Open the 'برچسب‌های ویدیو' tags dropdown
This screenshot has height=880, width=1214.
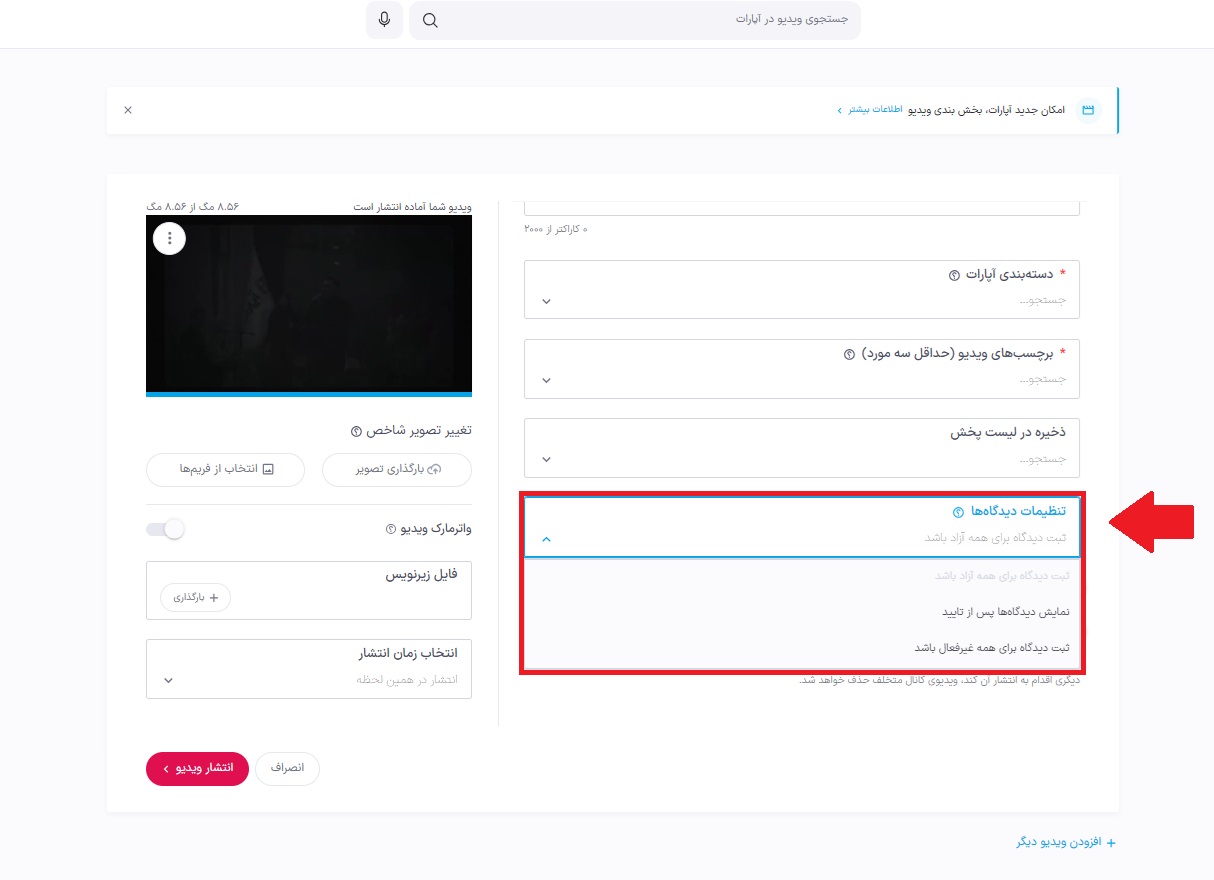tap(802, 368)
